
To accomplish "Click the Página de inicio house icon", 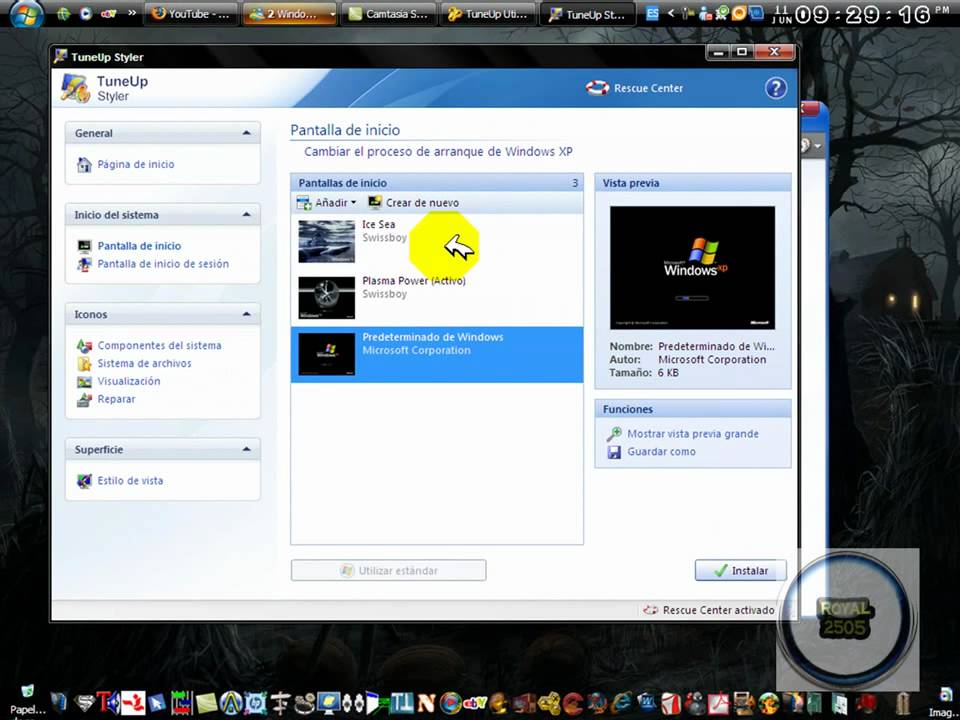I will click(84, 165).
